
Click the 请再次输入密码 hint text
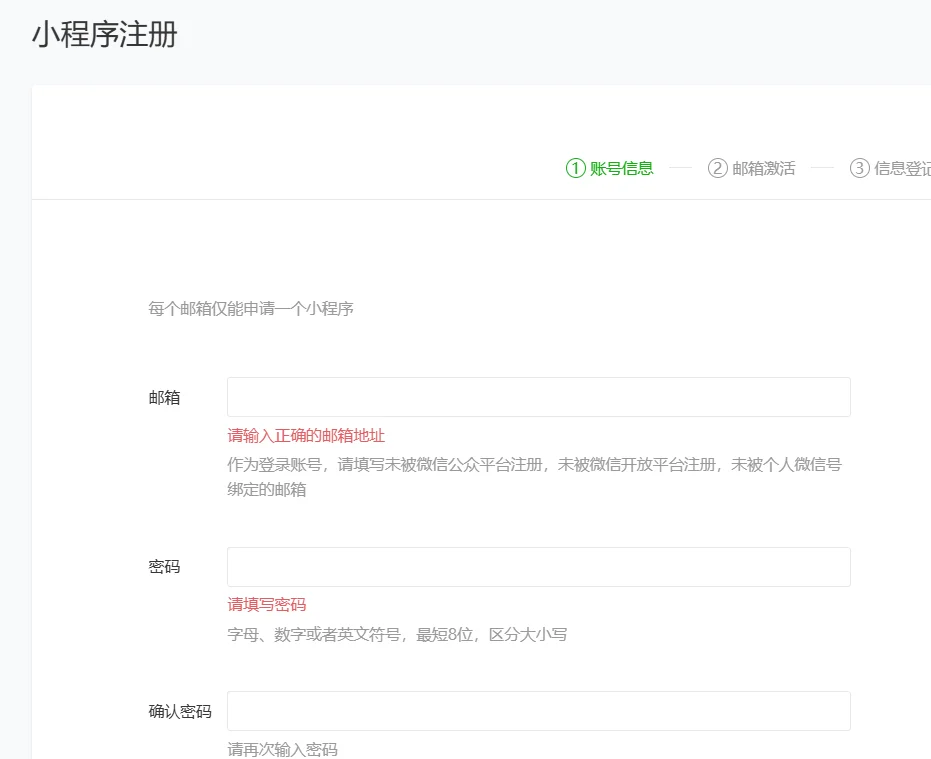pos(283,746)
